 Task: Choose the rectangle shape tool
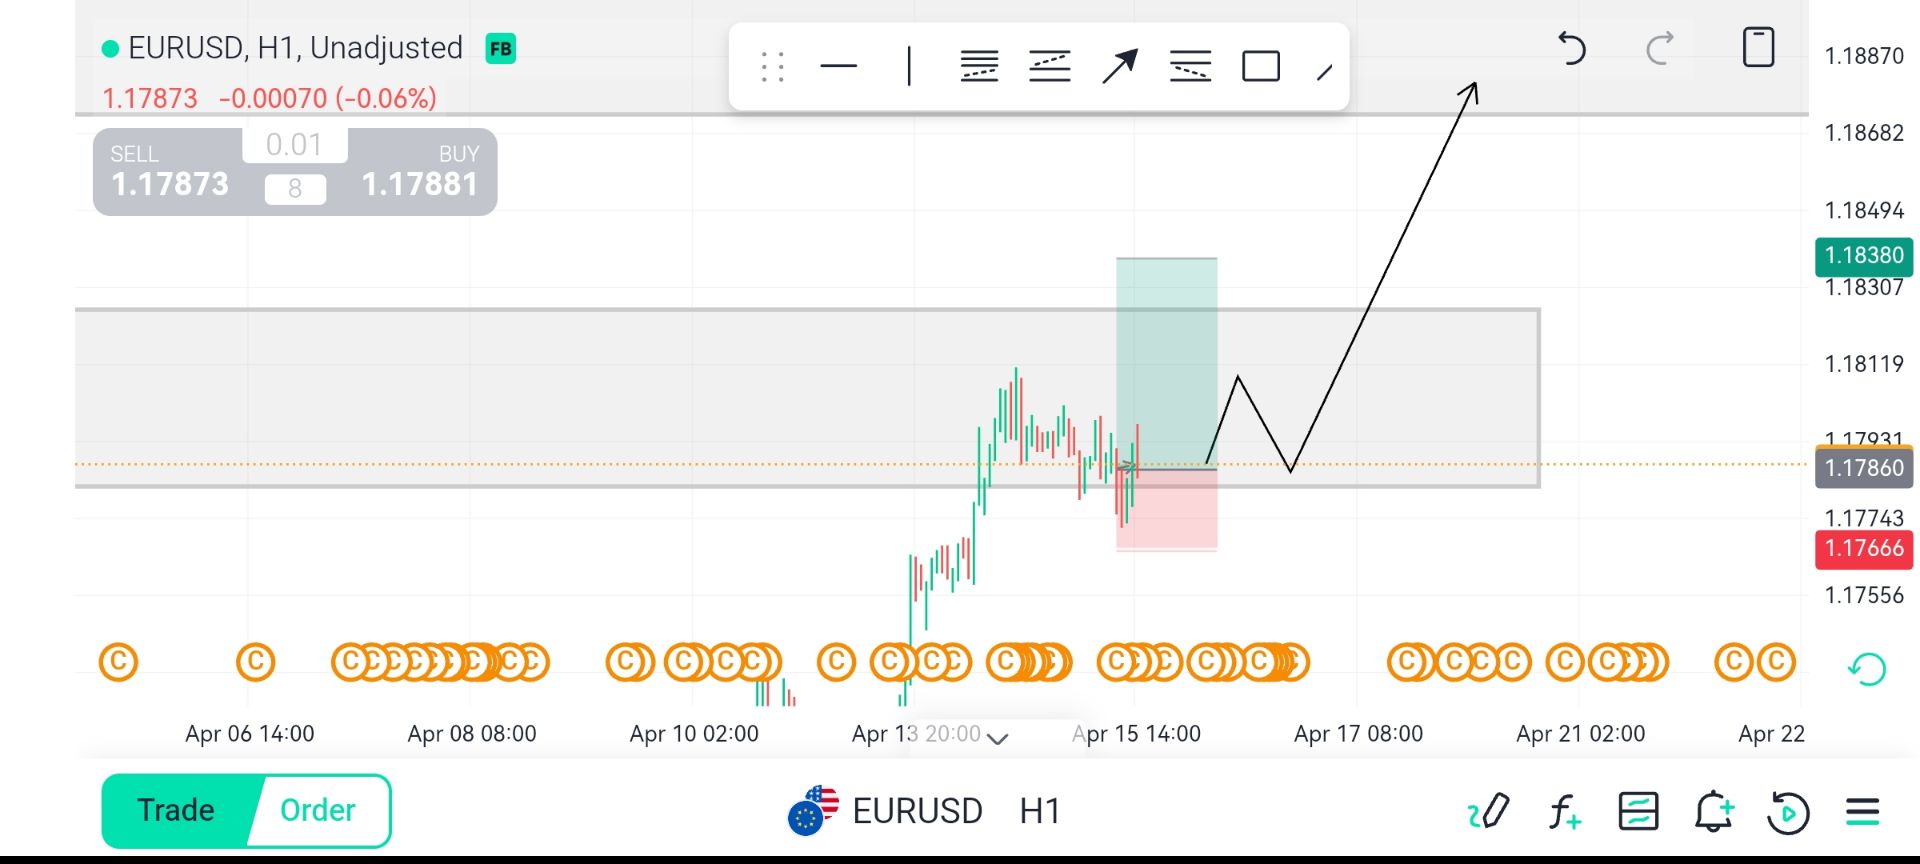pos(1260,67)
